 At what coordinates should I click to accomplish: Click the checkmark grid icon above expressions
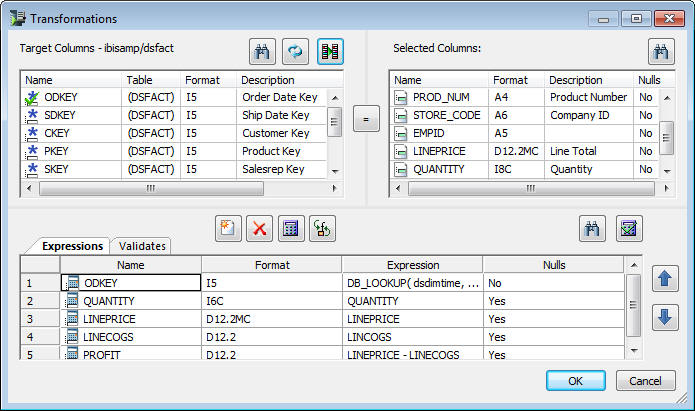point(629,229)
